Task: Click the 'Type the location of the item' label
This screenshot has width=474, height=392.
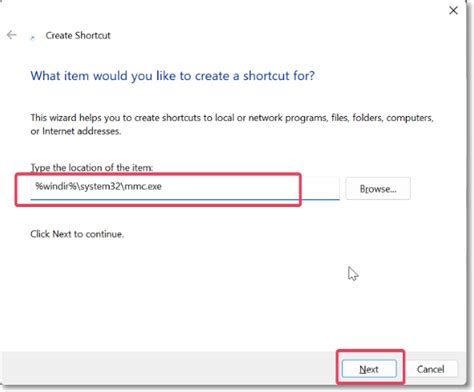Action: (x=92, y=167)
